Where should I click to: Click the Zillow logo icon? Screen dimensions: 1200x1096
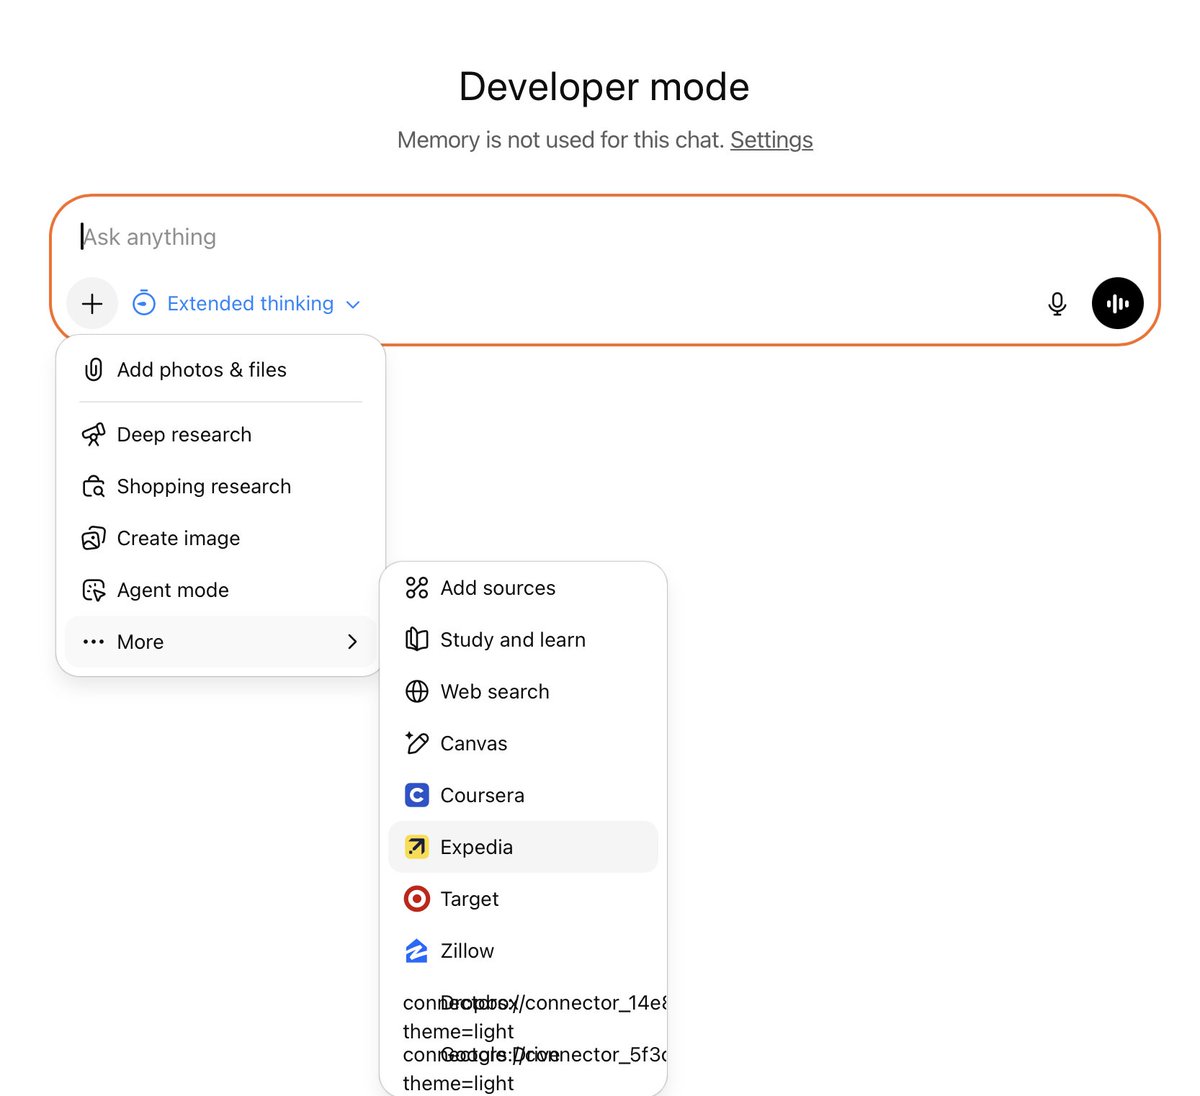[x=417, y=951]
